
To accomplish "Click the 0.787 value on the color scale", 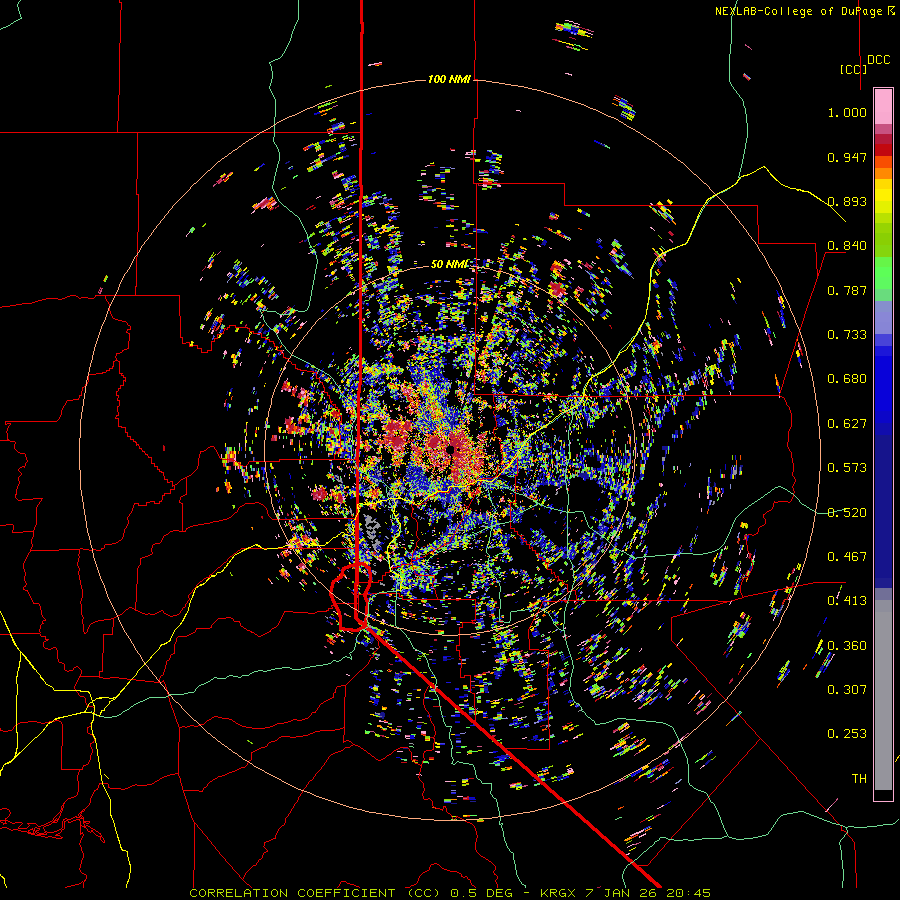I will [x=847, y=290].
